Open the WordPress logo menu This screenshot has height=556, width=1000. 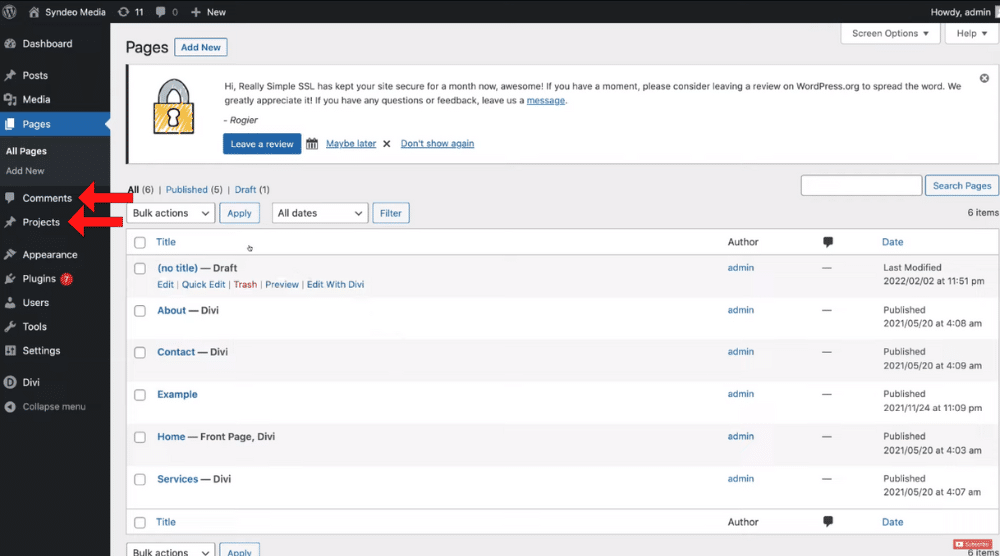[x=10, y=11]
